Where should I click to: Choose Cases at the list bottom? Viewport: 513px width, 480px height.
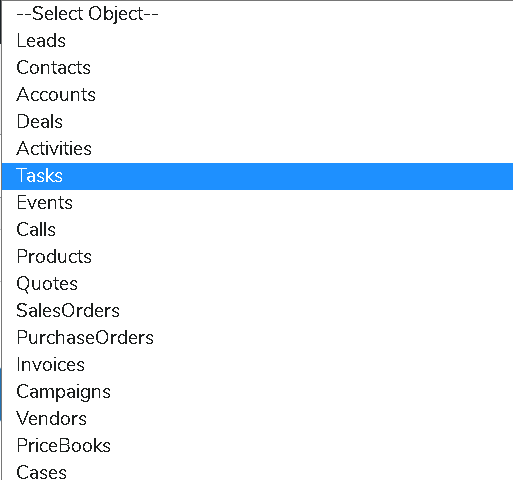point(257,471)
